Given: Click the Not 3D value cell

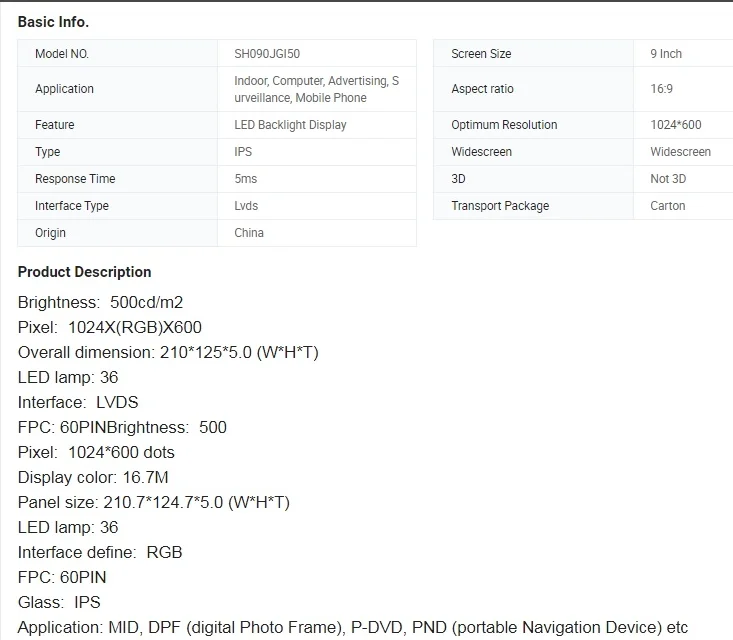Looking at the screenshot, I should [x=683, y=179].
